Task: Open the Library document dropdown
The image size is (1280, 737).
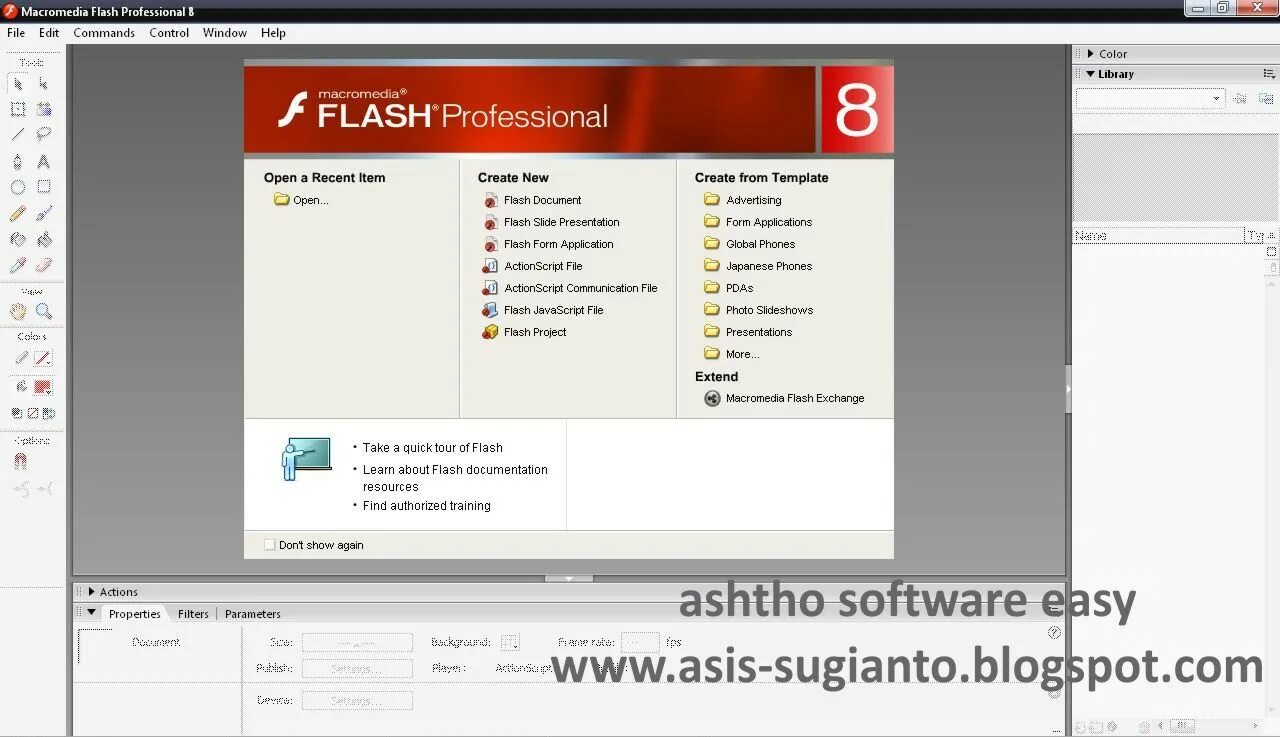Action: [x=1150, y=98]
